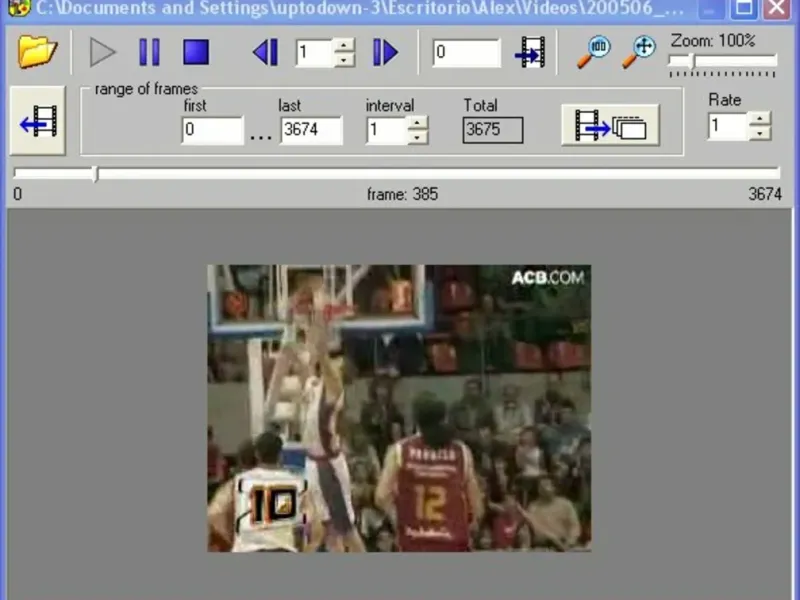Screen dimensions: 800x600
Task: Click the last frame input field
Action: click(x=311, y=130)
